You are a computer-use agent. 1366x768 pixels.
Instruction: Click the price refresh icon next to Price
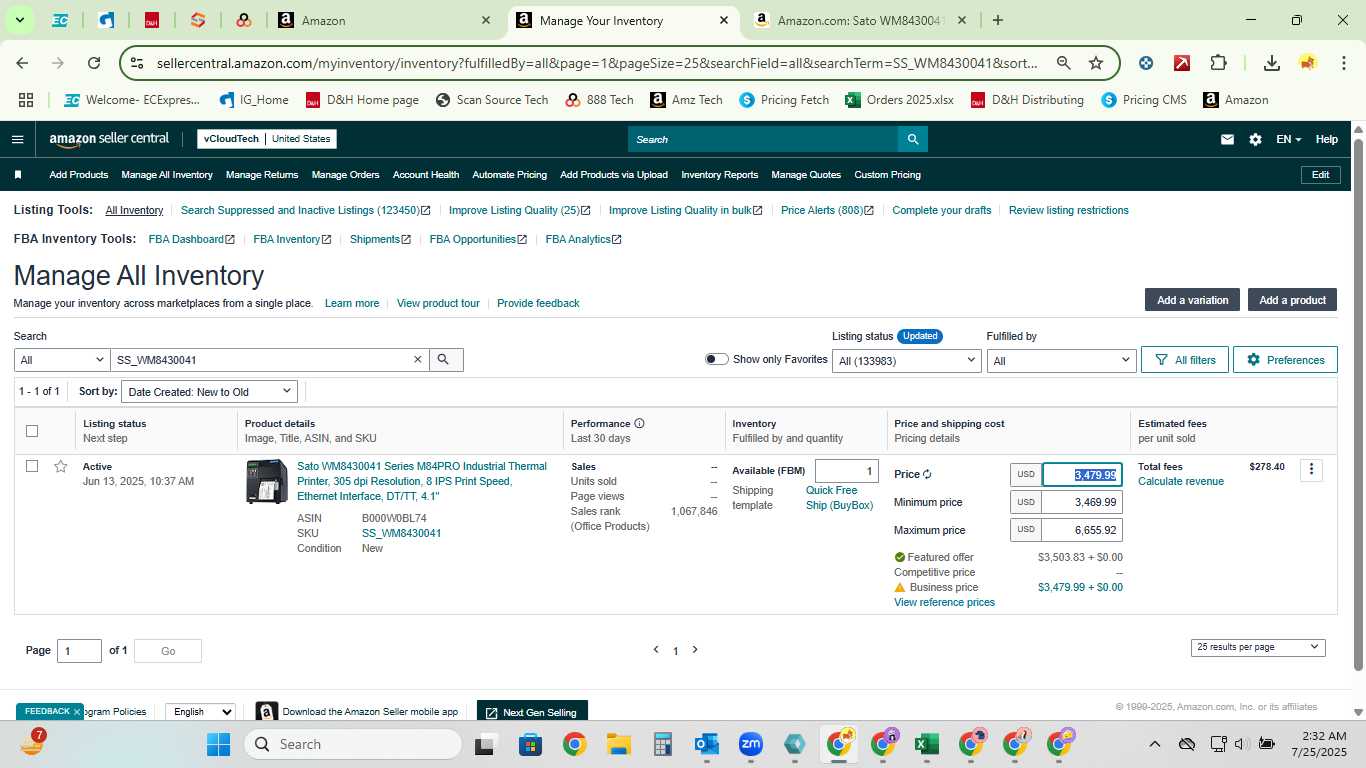pyautogui.click(x=927, y=474)
